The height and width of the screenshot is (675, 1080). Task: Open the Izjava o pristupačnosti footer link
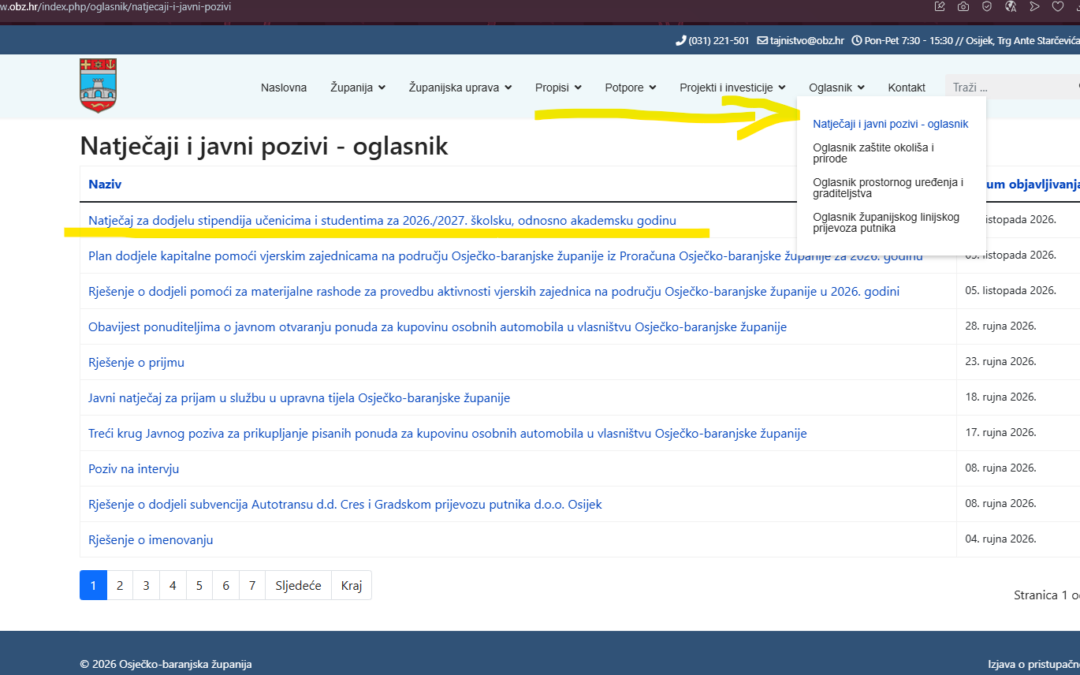tap(1034, 665)
